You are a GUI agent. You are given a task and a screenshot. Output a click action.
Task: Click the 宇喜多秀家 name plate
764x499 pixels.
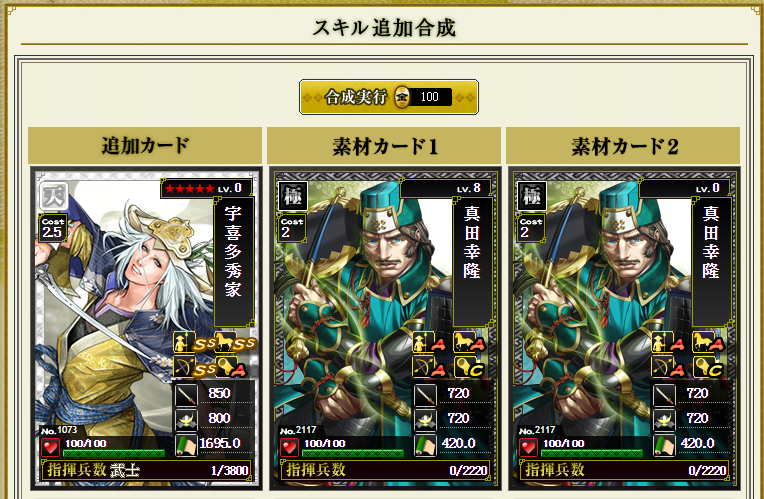[233, 262]
